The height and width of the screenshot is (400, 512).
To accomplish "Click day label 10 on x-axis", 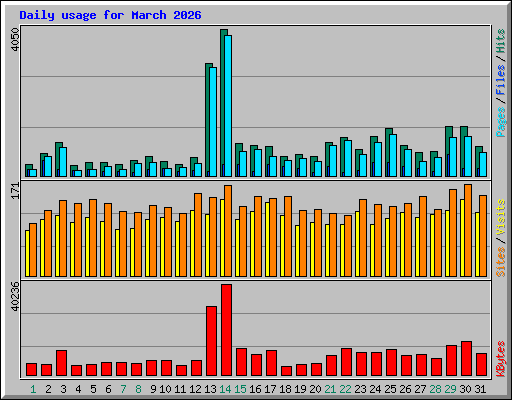I will [165, 389].
